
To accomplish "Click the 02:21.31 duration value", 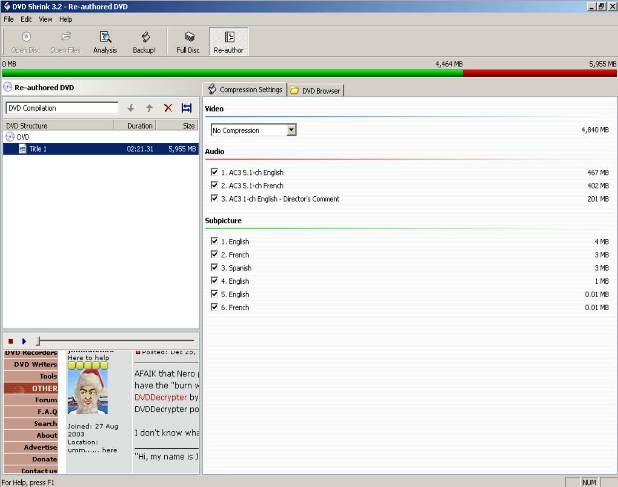I will (x=140, y=149).
